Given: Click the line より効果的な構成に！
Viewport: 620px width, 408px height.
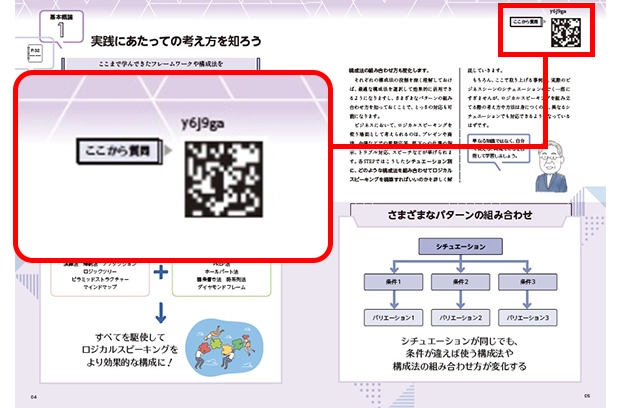Looking at the screenshot, I should coord(130,362).
